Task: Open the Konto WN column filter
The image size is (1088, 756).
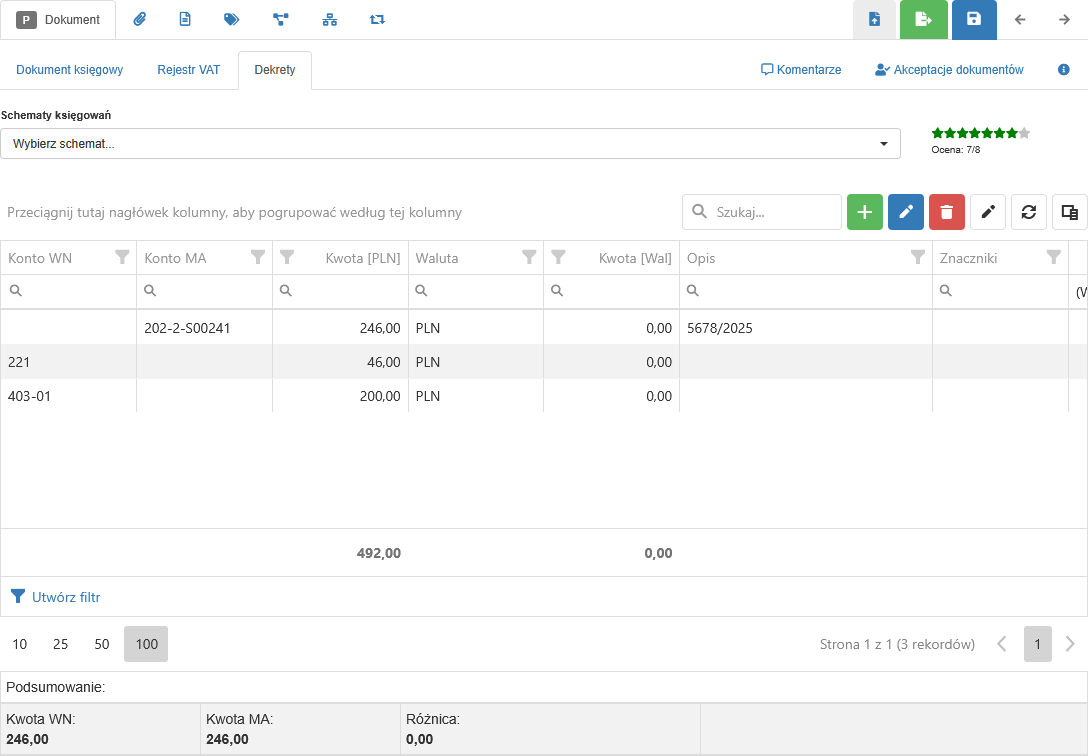Action: [122, 258]
